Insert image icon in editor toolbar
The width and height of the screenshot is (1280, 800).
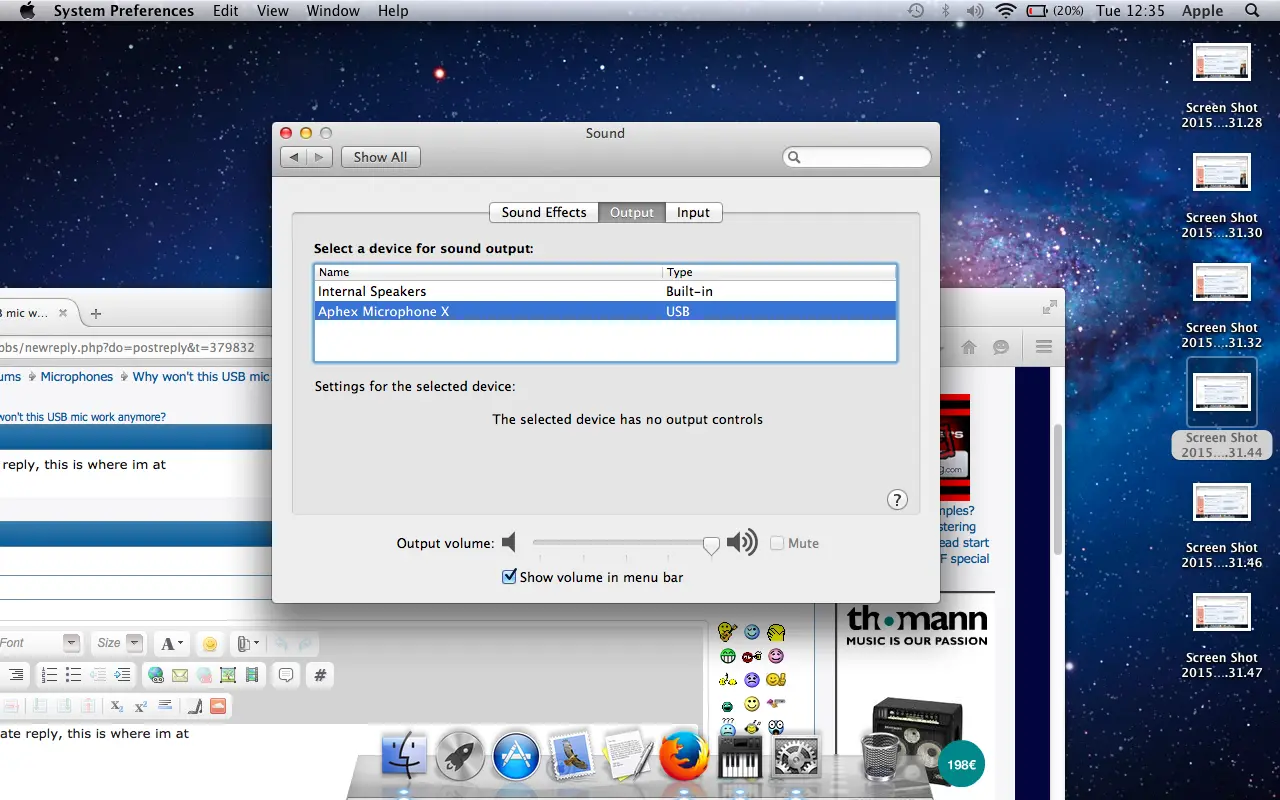(x=228, y=675)
